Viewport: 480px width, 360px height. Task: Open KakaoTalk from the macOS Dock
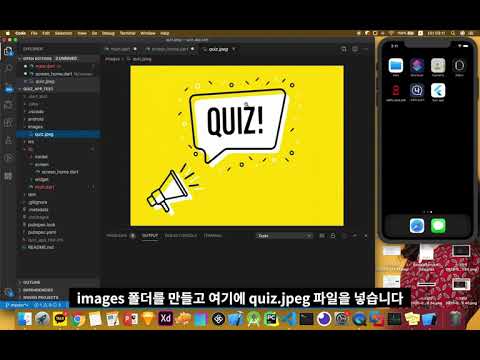point(60,319)
